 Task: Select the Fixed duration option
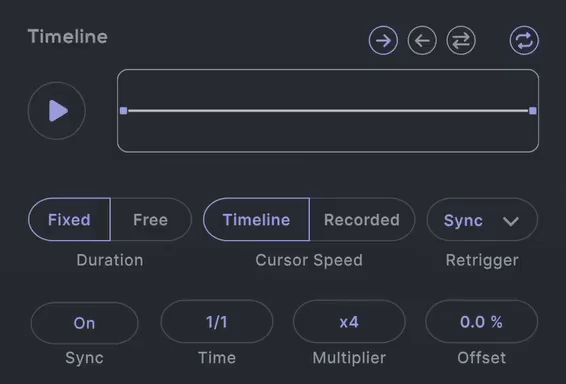click(69, 219)
